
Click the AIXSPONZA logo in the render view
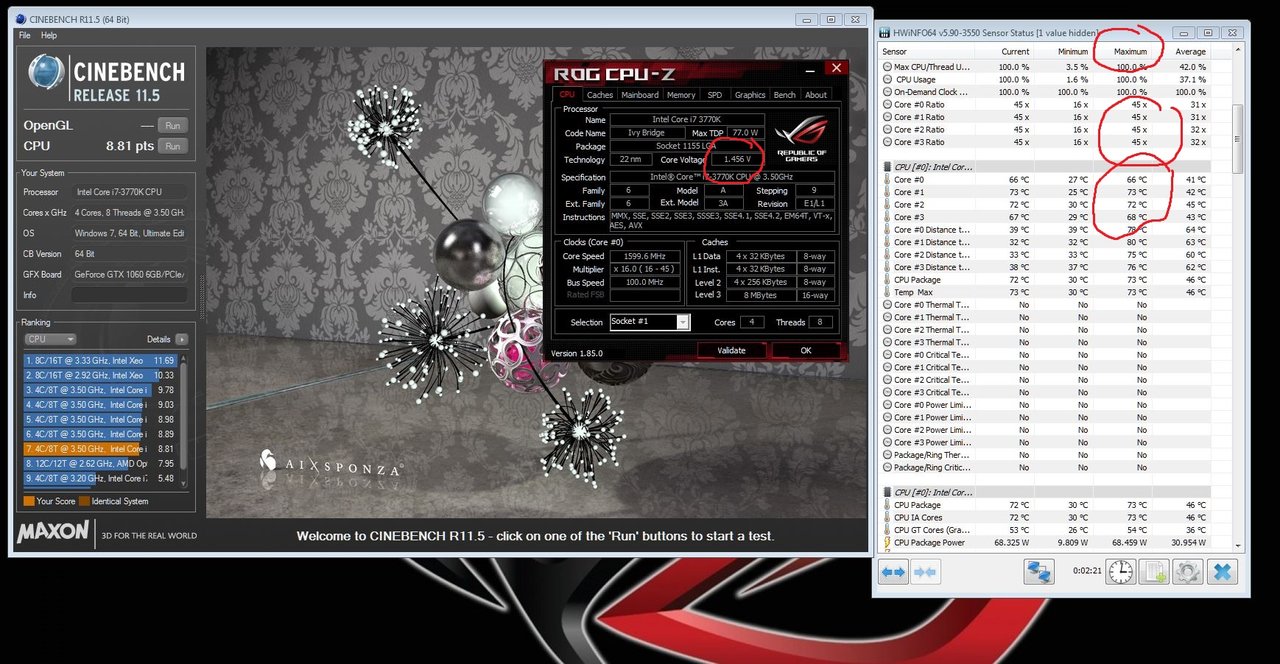coord(331,465)
